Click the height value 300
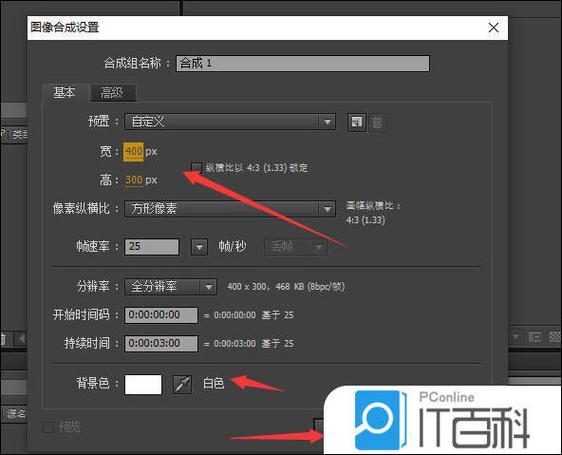 click(134, 180)
